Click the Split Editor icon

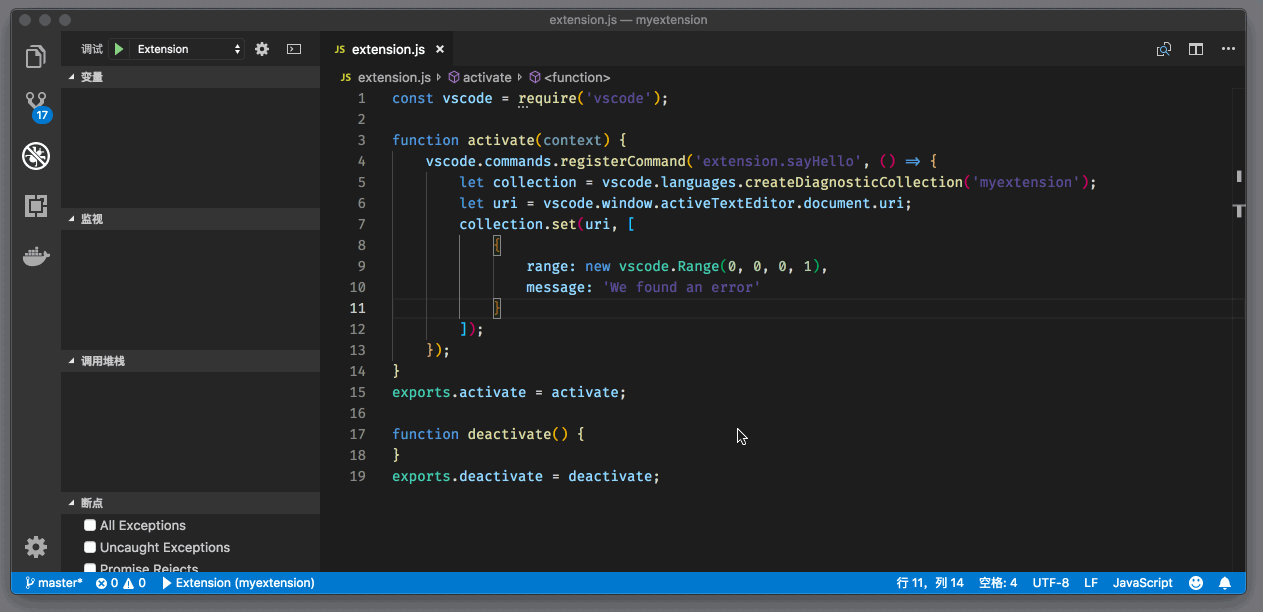(1195, 49)
